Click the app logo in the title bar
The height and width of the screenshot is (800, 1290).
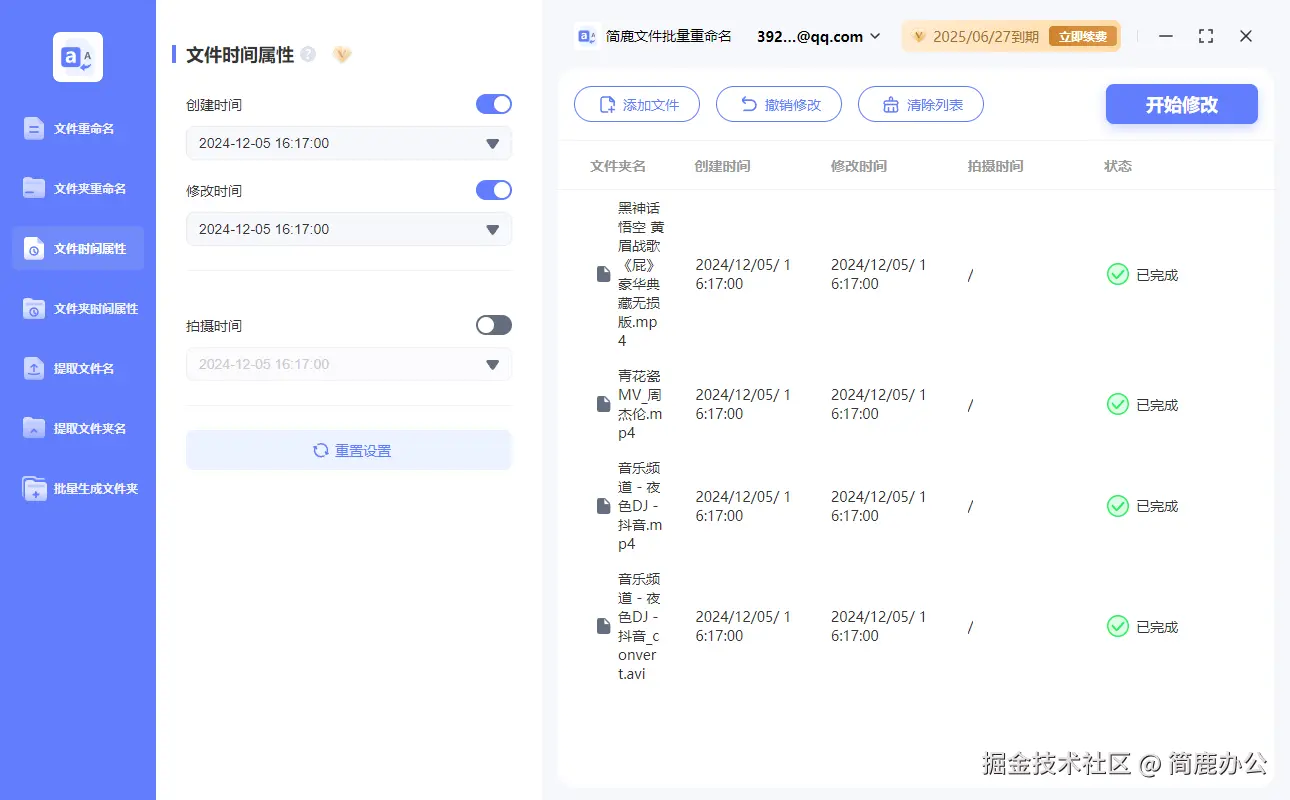585,36
